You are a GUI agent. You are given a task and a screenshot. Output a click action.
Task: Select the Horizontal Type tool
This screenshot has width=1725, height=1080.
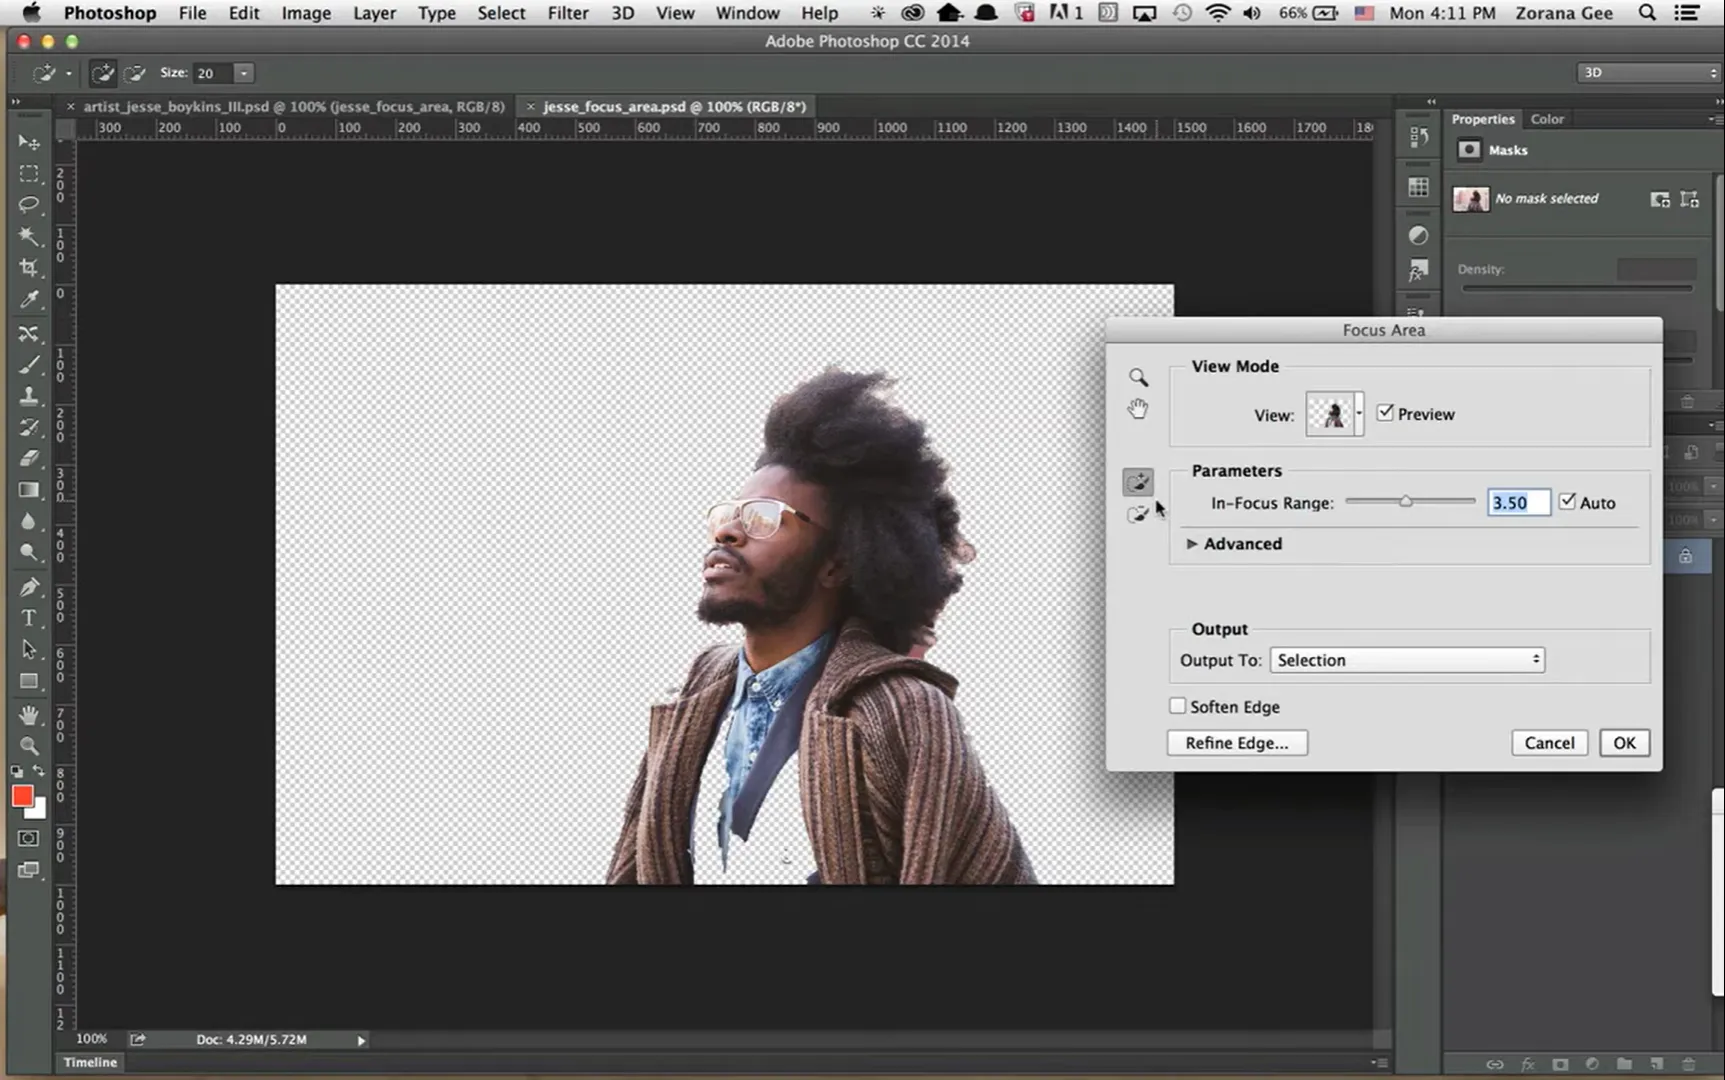pyautogui.click(x=29, y=618)
